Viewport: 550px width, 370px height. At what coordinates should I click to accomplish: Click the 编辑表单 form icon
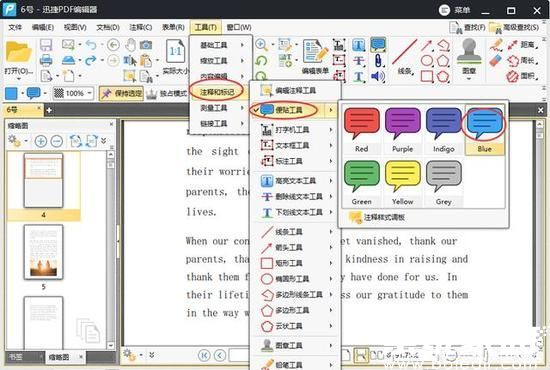[x=315, y=51]
